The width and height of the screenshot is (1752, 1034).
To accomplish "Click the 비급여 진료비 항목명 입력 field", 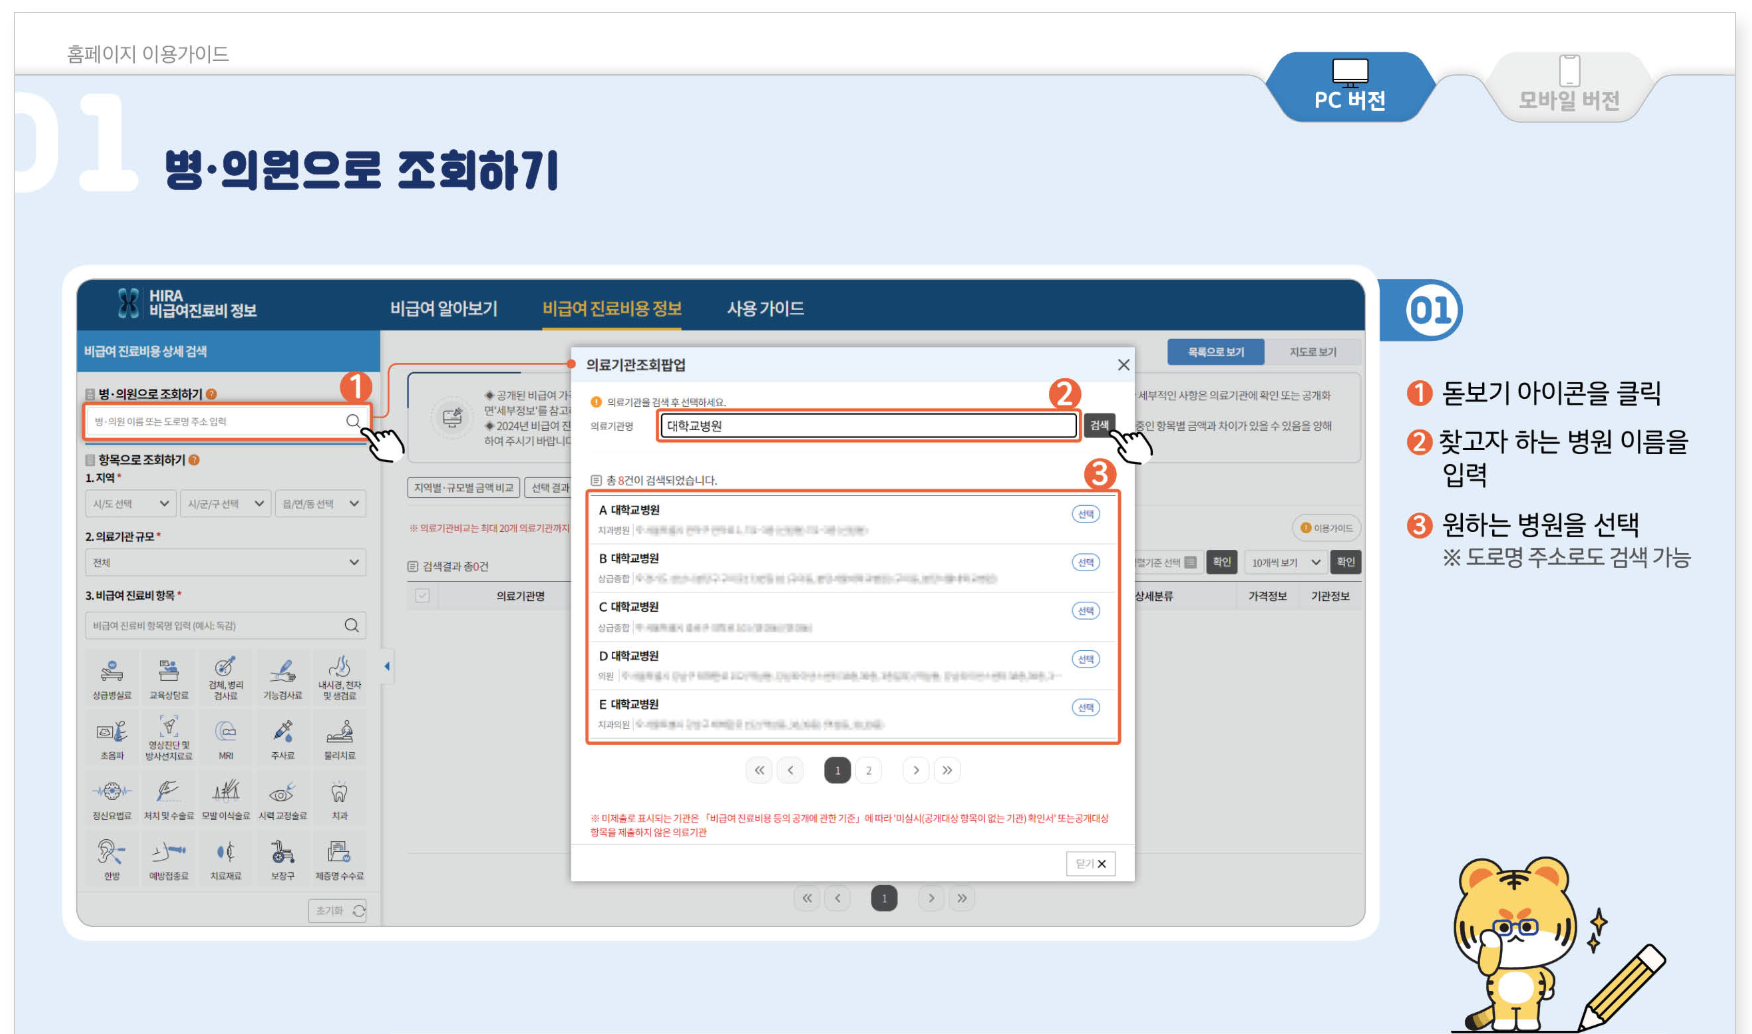I will coord(226,625).
